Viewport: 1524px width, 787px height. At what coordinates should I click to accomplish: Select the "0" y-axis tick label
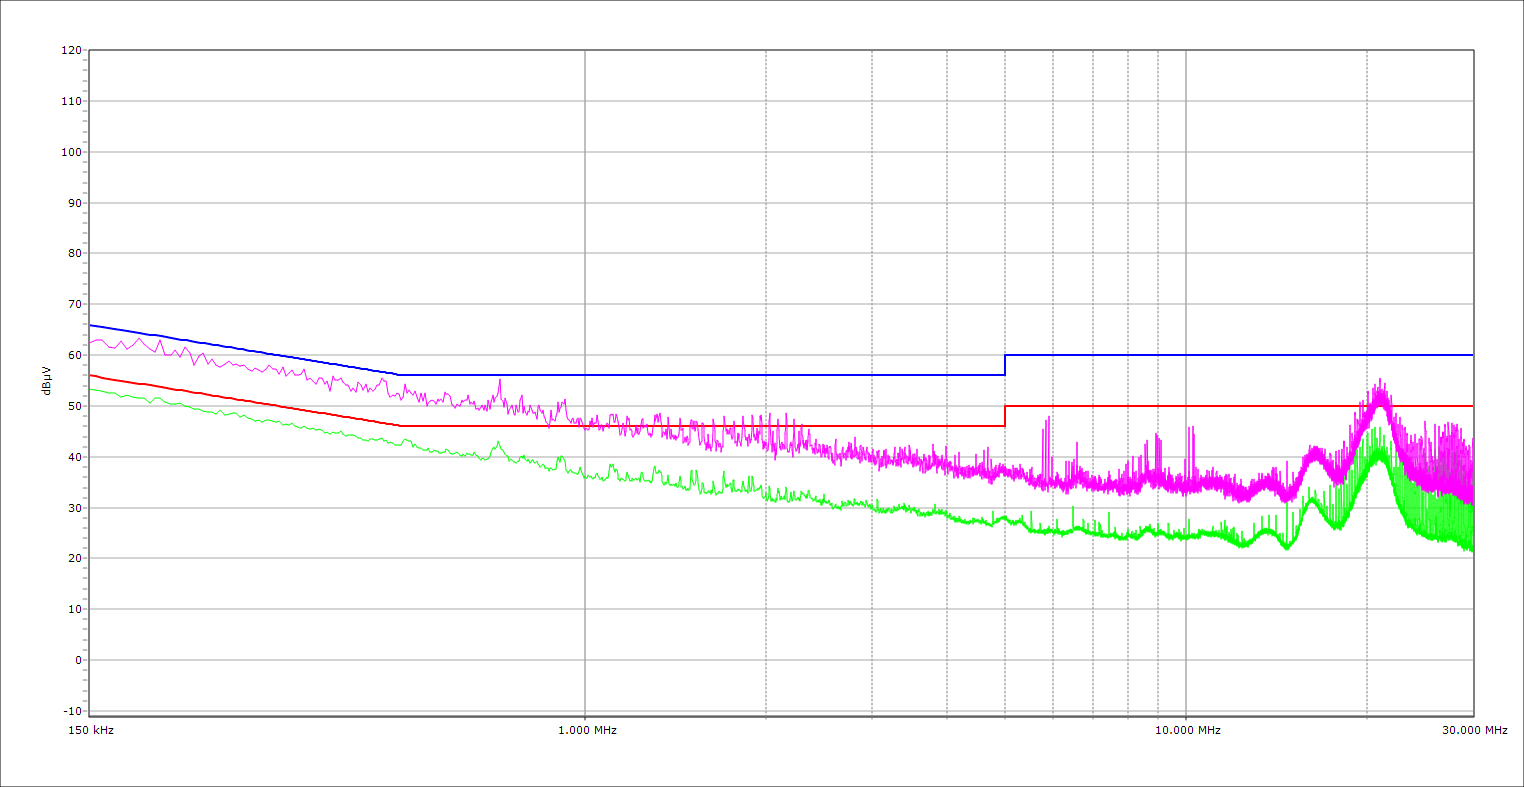tap(77, 660)
